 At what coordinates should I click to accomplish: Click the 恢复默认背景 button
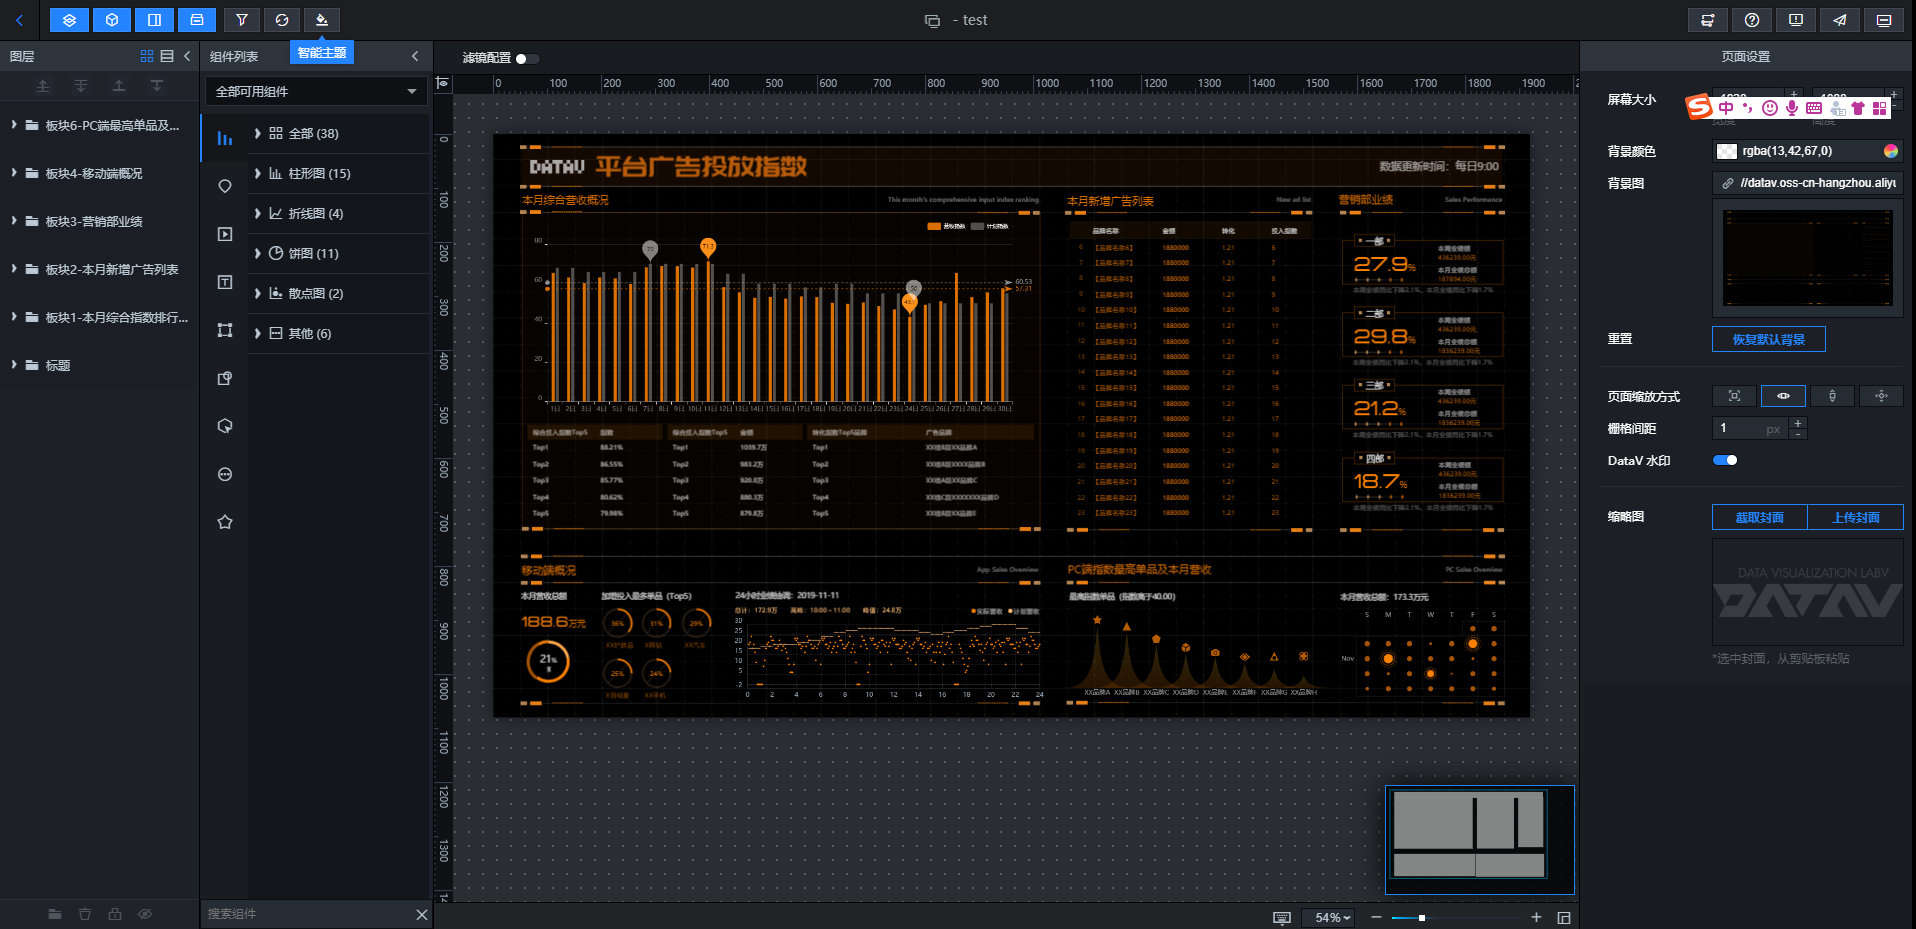(x=1768, y=339)
